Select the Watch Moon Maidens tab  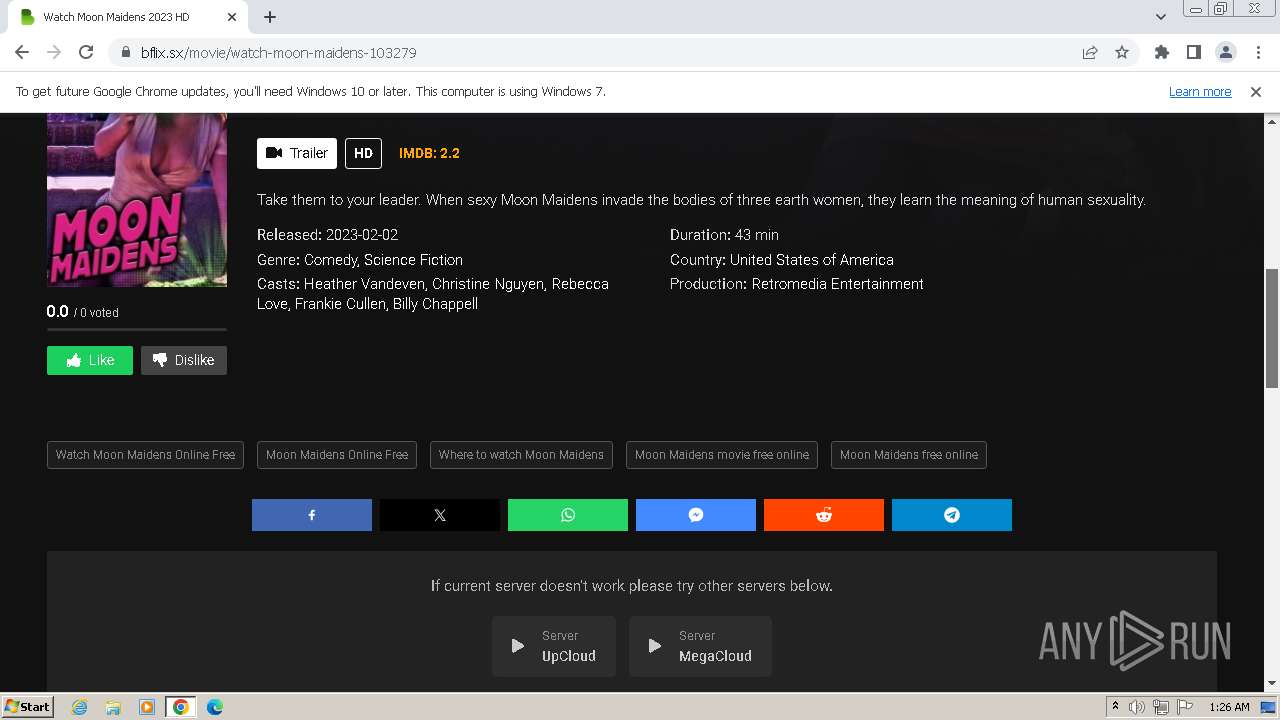click(125, 17)
